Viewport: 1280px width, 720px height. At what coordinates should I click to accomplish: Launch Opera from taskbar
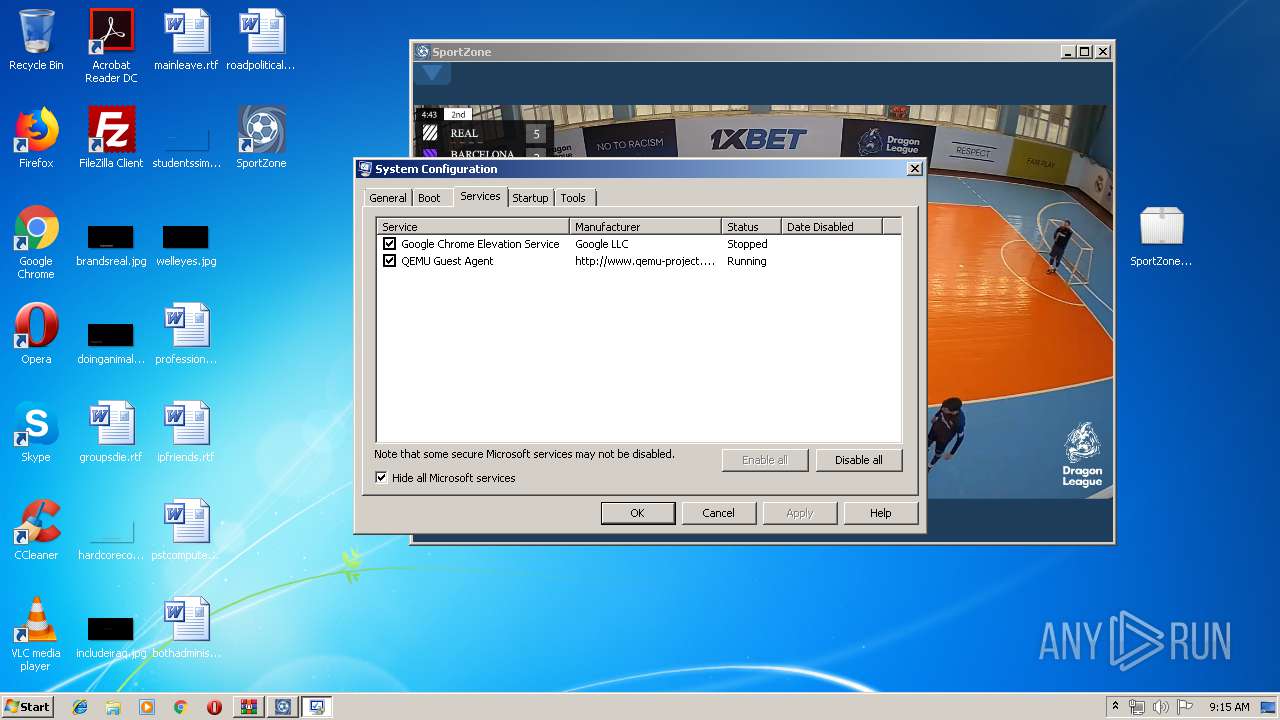(x=214, y=707)
